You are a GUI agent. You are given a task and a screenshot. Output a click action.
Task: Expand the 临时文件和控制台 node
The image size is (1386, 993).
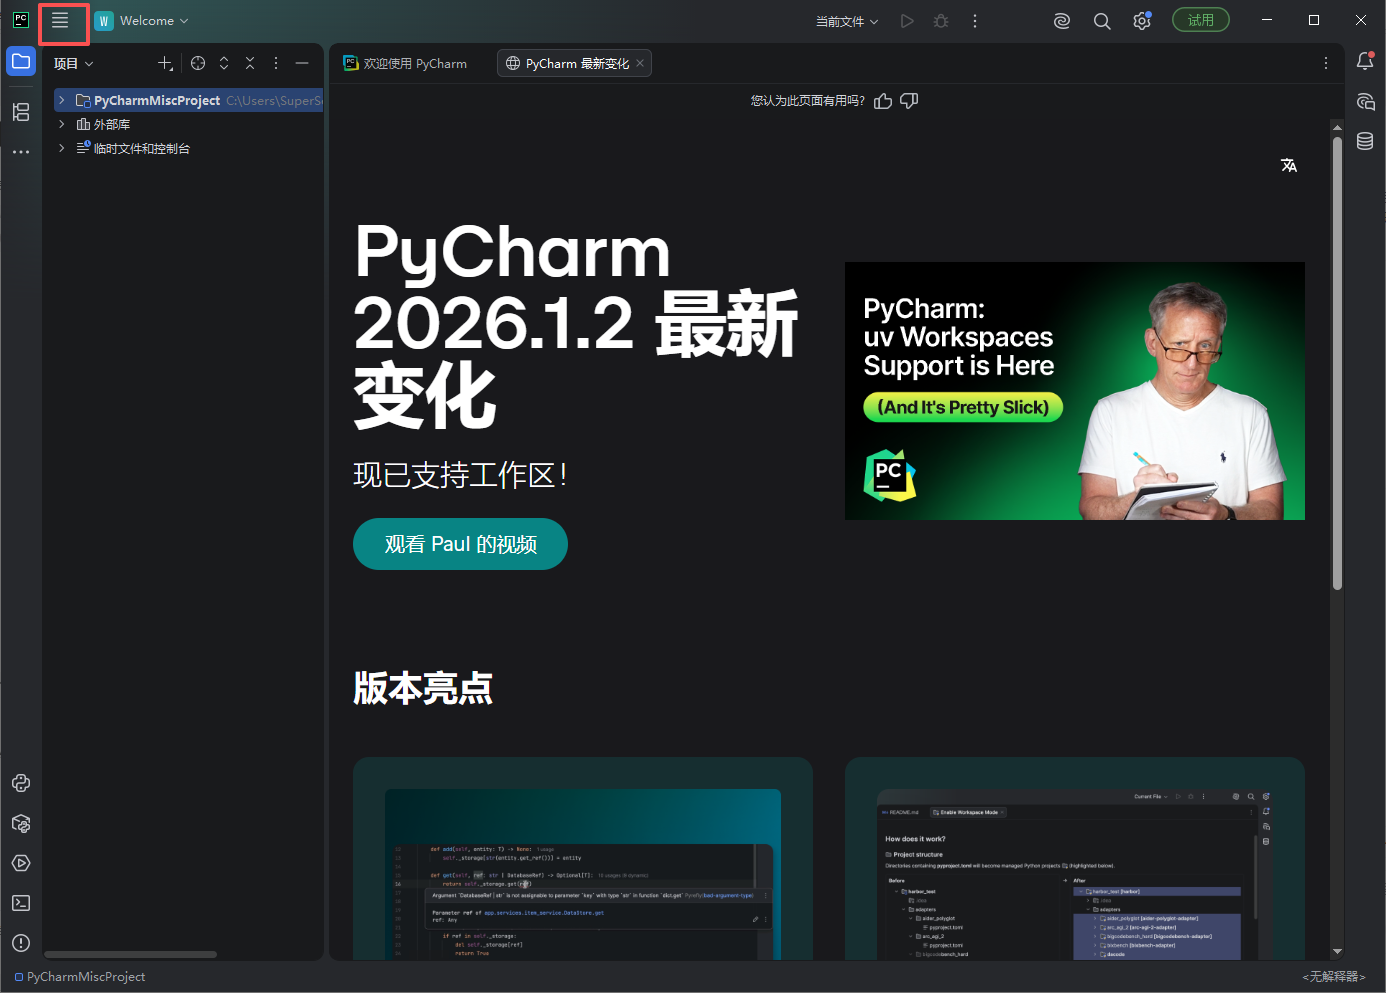coord(62,148)
